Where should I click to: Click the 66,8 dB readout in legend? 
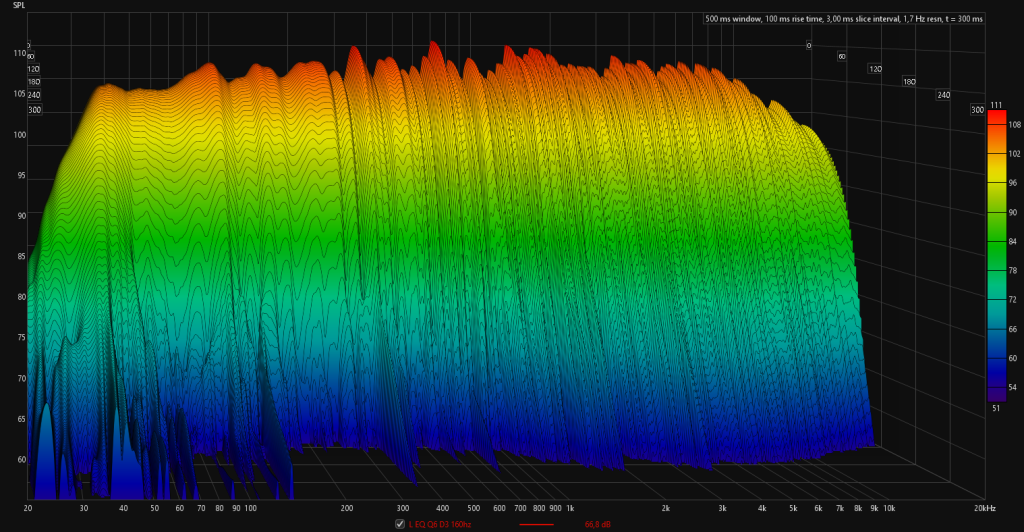(598, 523)
